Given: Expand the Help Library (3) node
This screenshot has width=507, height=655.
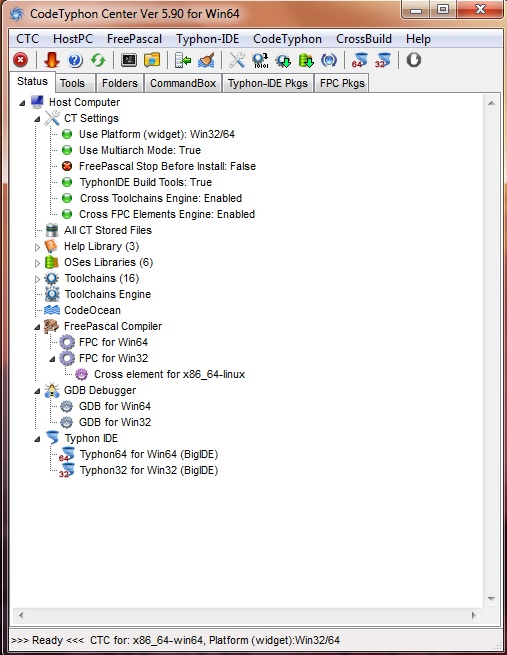Looking at the screenshot, I should click(37, 247).
